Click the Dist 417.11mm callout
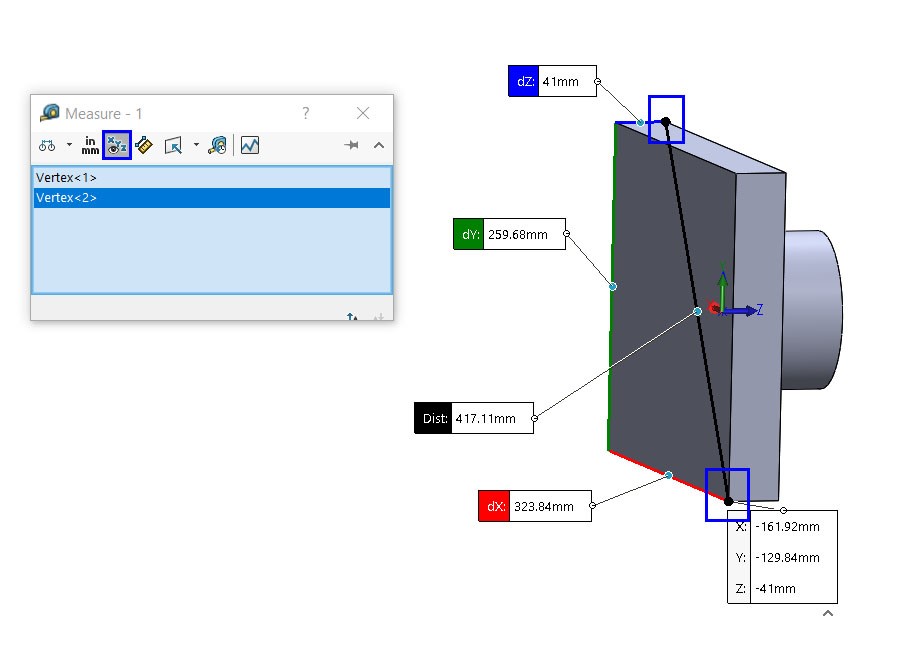Image resolution: width=916 pixels, height=651 pixels. [474, 418]
